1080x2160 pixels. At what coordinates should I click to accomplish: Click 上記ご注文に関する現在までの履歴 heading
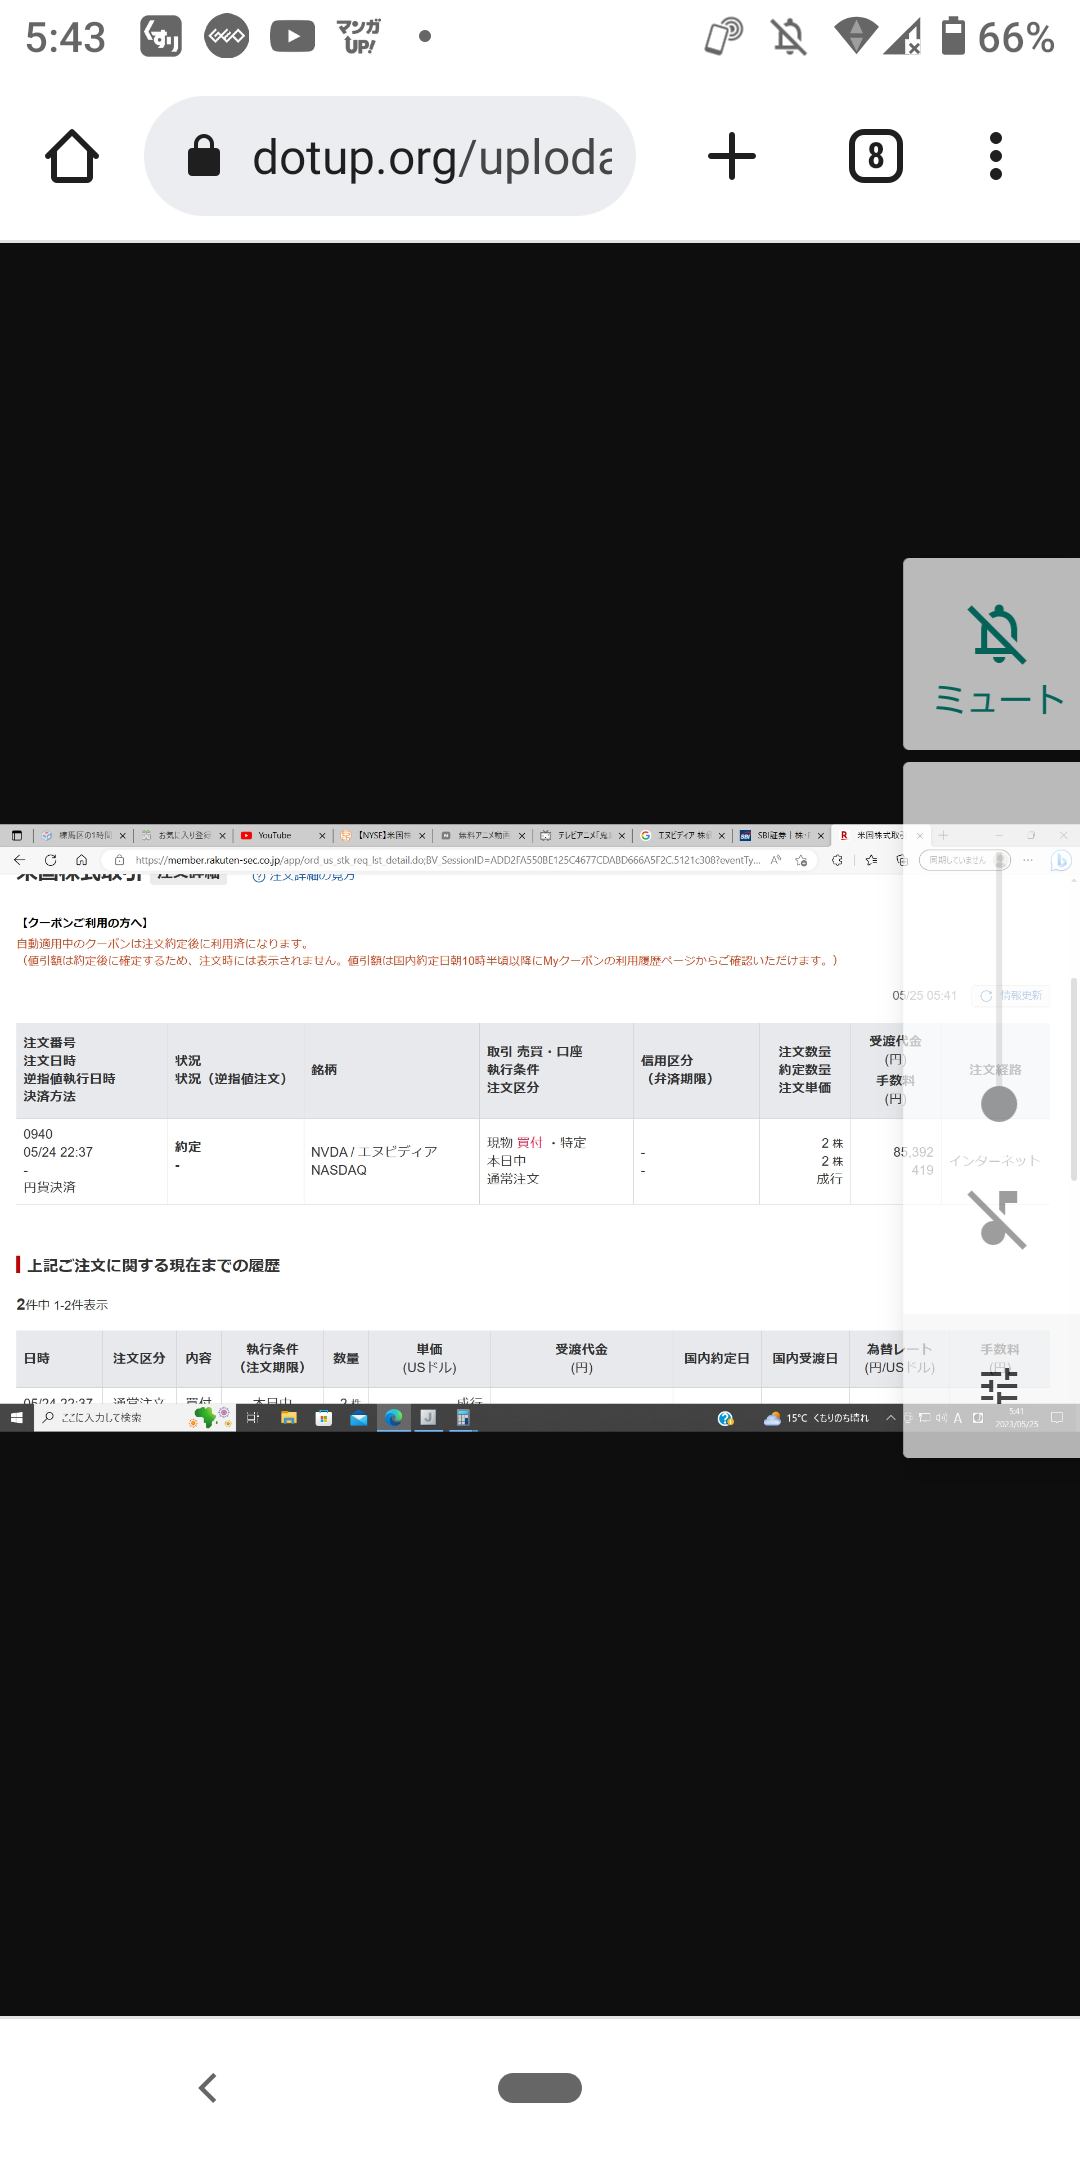pos(153,1265)
